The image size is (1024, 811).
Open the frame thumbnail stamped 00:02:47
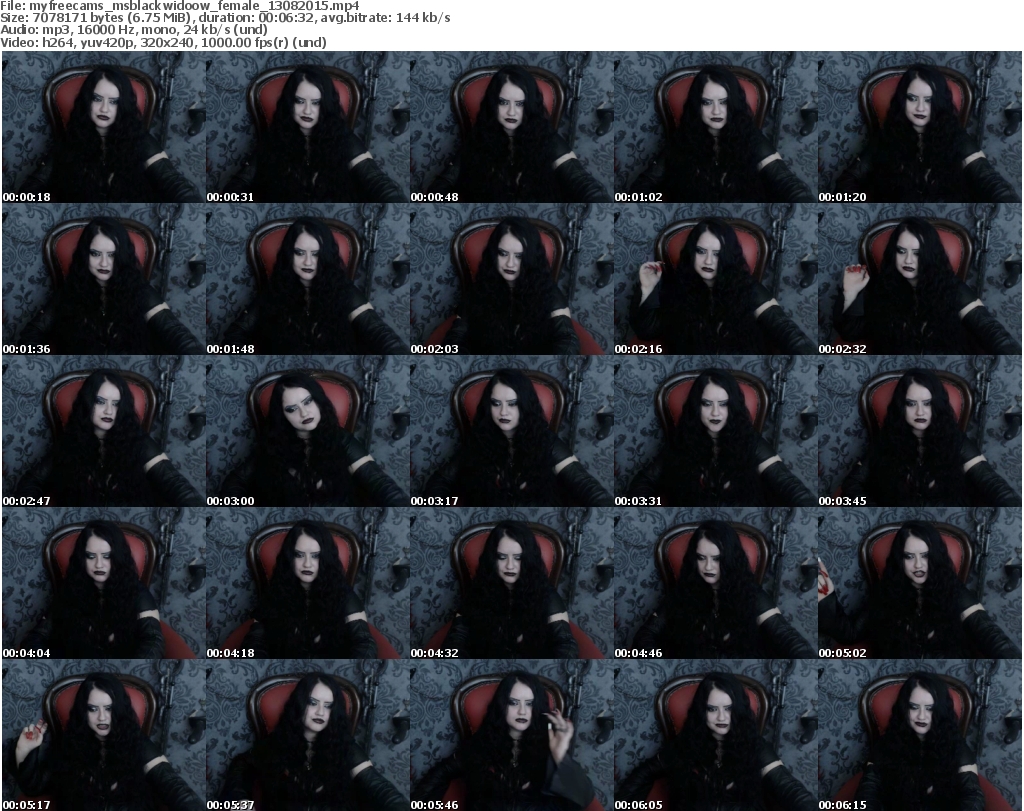pos(104,431)
